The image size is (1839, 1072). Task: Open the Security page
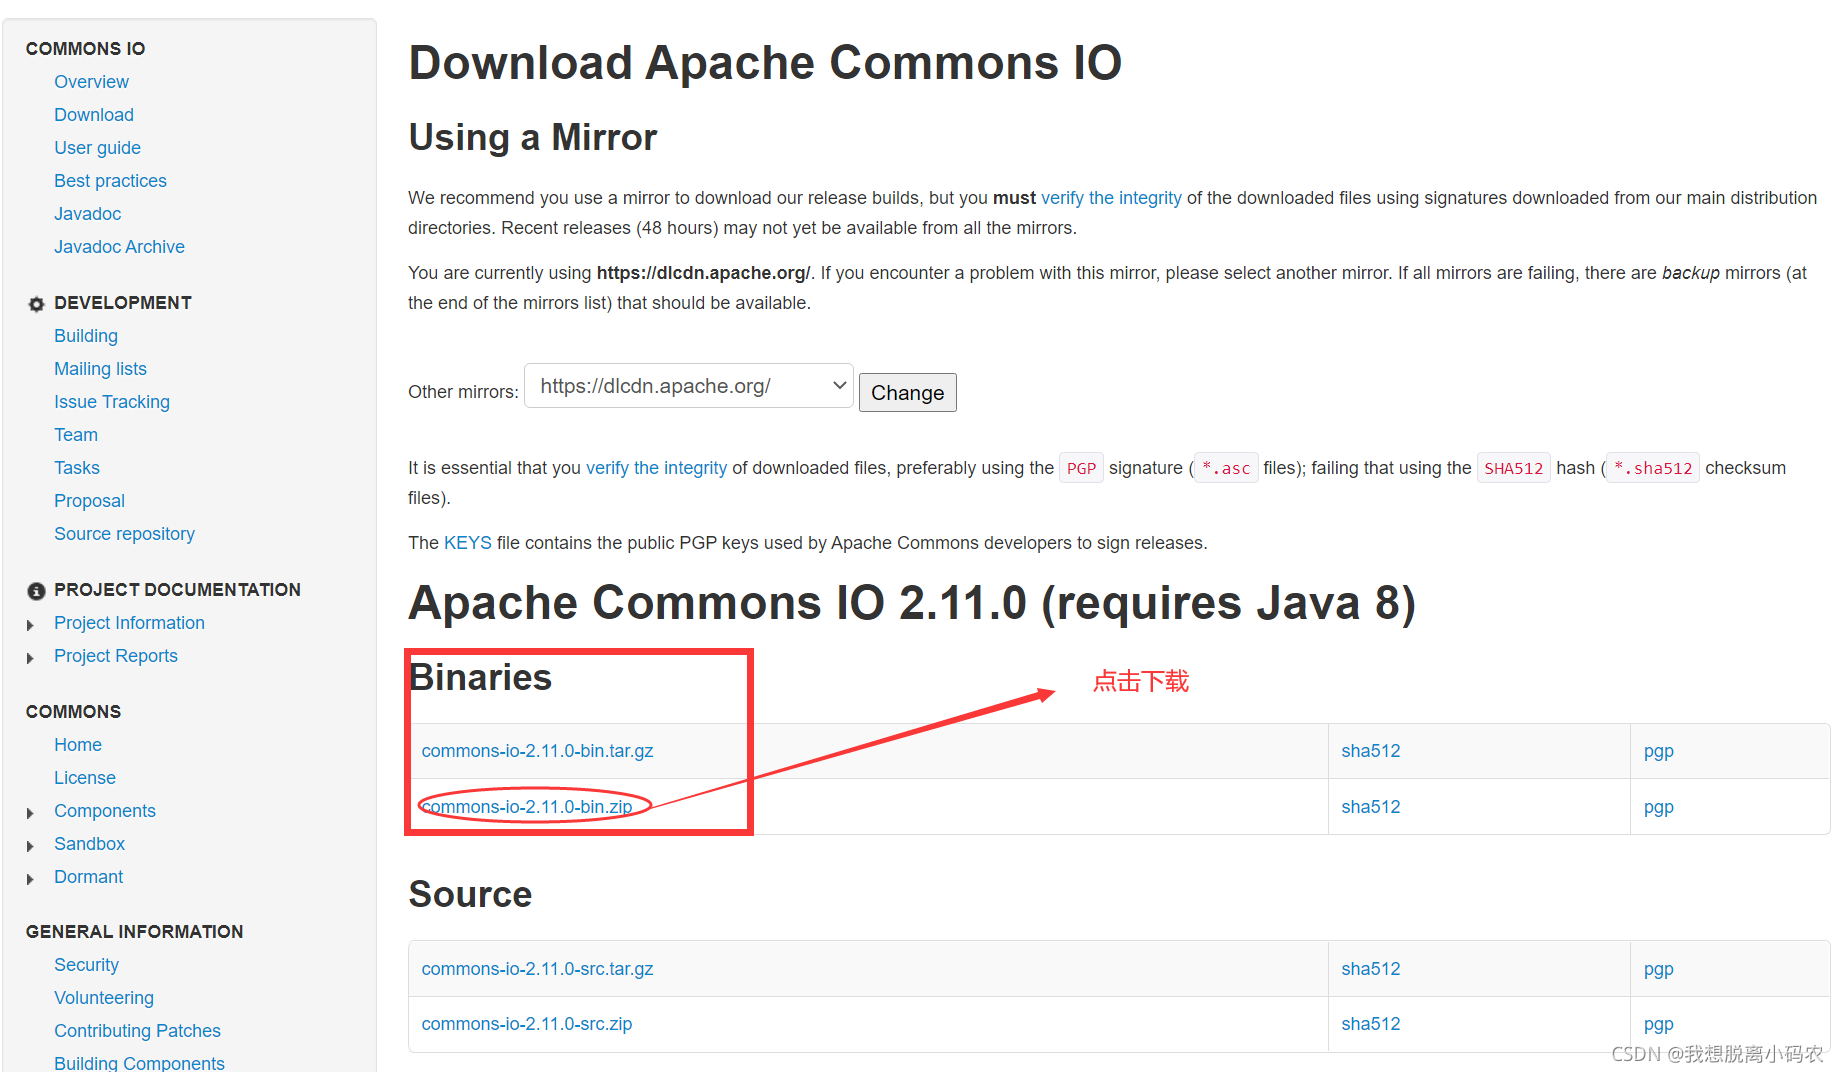(x=86, y=965)
